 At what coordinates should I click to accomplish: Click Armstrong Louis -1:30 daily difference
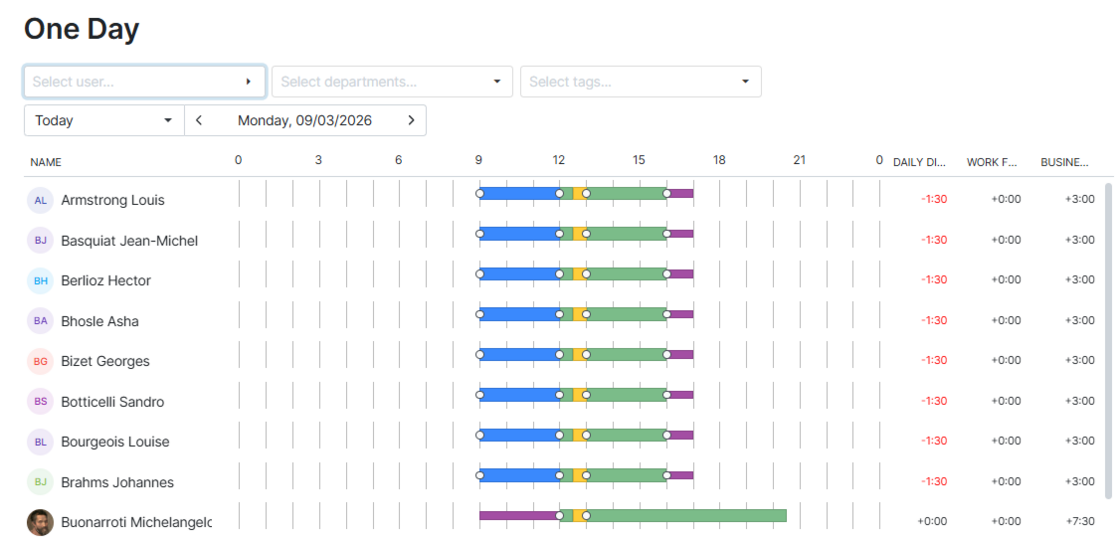pyautogui.click(x=934, y=199)
